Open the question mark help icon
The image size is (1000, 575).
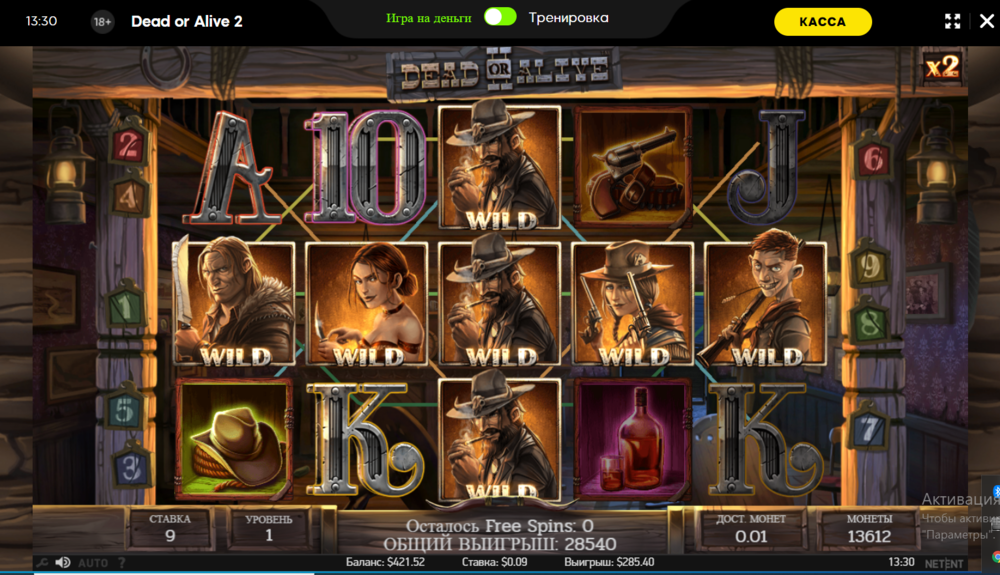coord(122,563)
